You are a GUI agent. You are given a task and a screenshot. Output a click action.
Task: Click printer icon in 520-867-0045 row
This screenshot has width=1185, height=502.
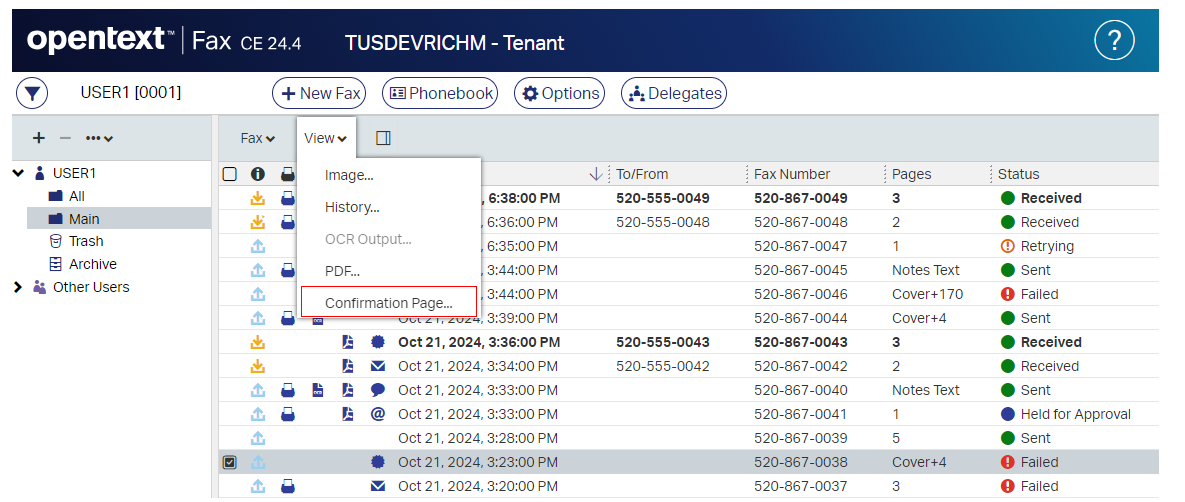pyautogui.click(x=288, y=270)
